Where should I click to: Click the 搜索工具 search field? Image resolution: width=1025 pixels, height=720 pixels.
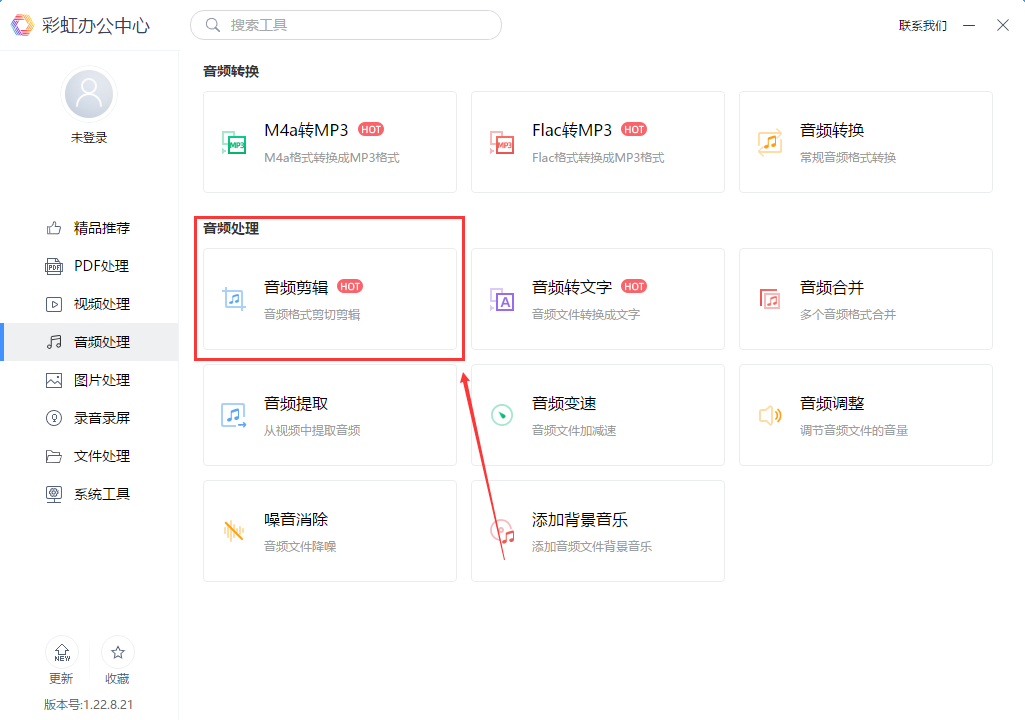click(345, 24)
